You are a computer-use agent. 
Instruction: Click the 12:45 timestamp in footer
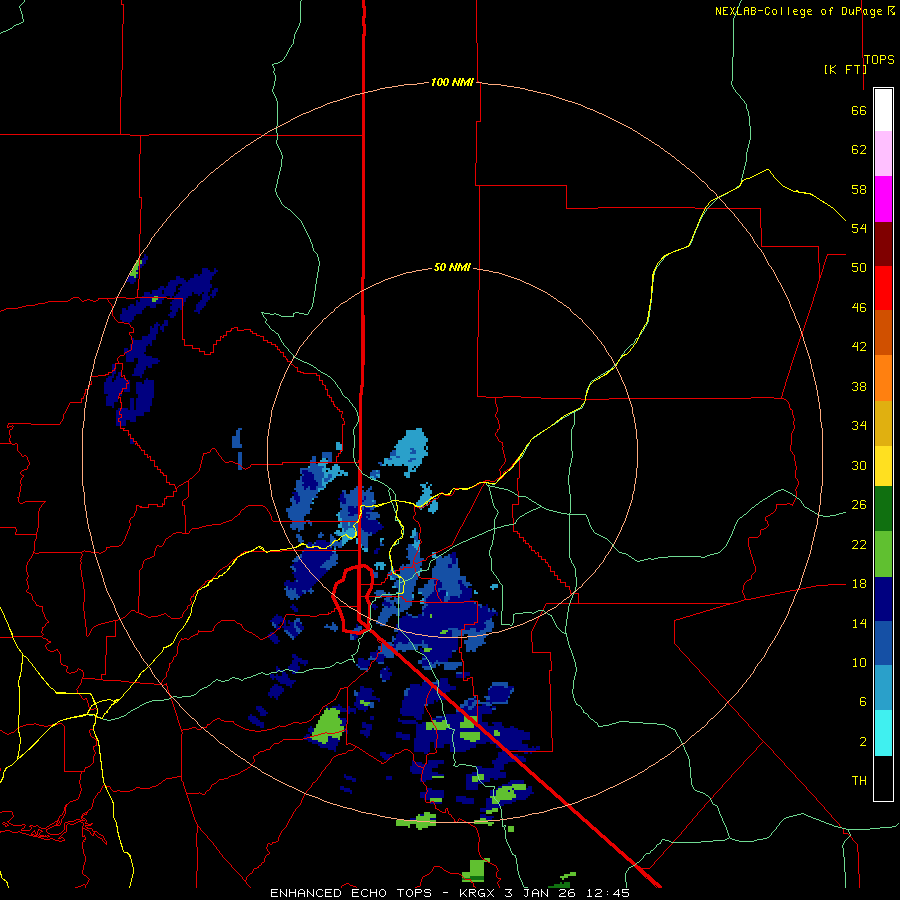[x=608, y=893]
